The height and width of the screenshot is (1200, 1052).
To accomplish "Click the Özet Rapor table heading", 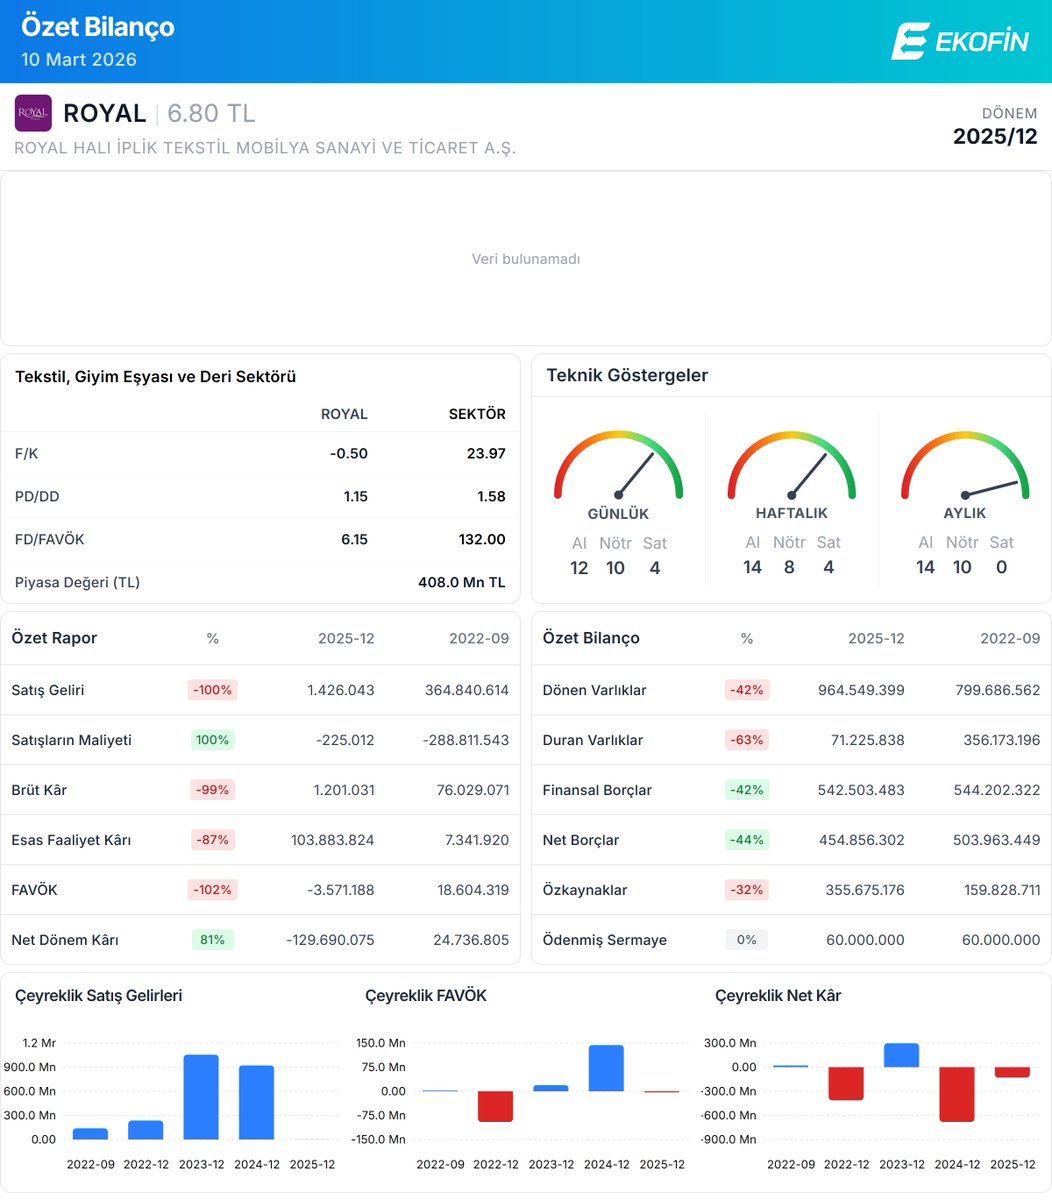I will coord(54,638).
